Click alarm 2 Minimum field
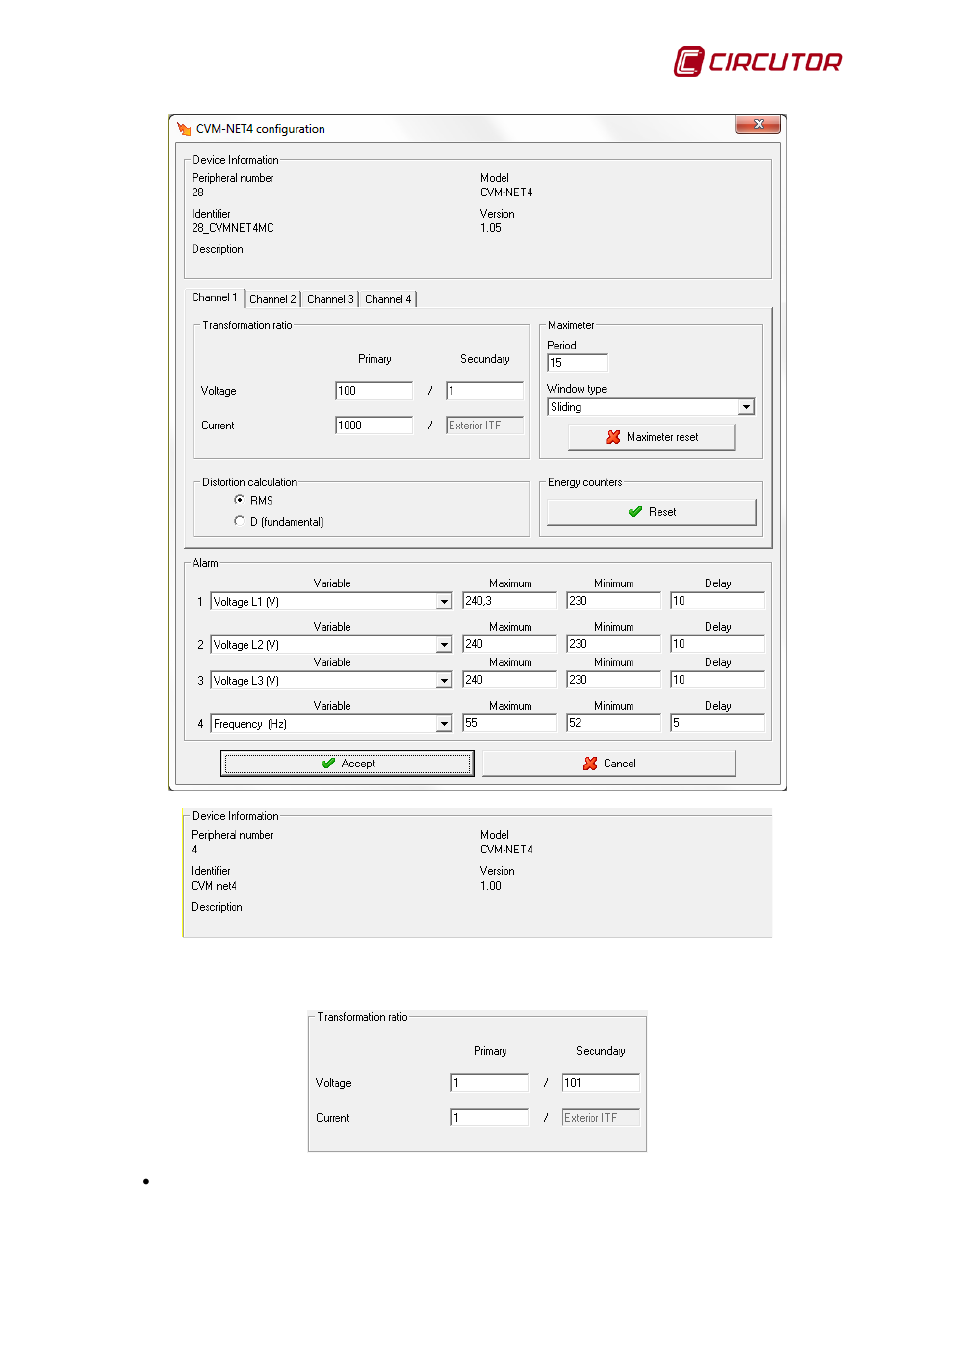The image size is (954, 1350). tap(613, 644)
